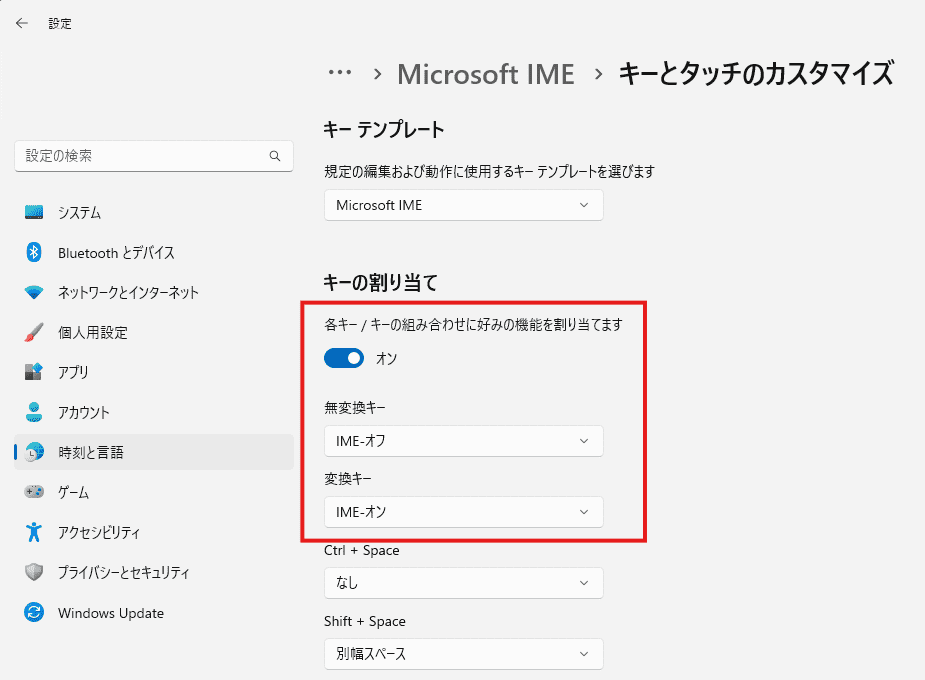This screenshot has width=925, height=680.
Task: Click the Ctrl + Space label
Action: [362, 550]
